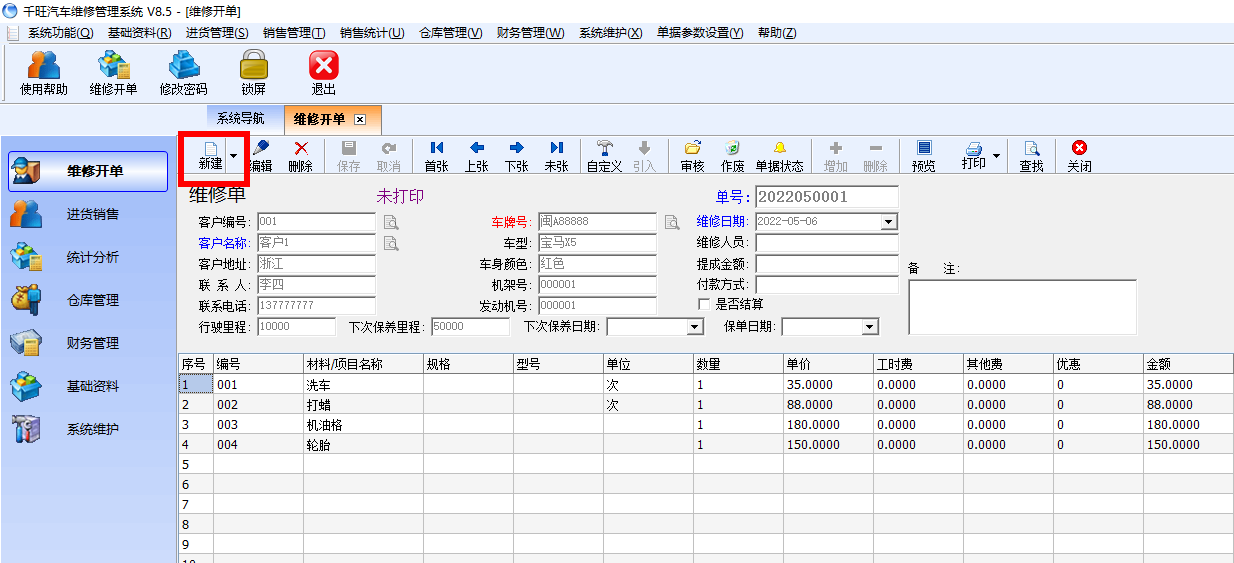Open 修改密码 password change
The width and height of the screenshot is (1234, 563).
coord(183,73)
